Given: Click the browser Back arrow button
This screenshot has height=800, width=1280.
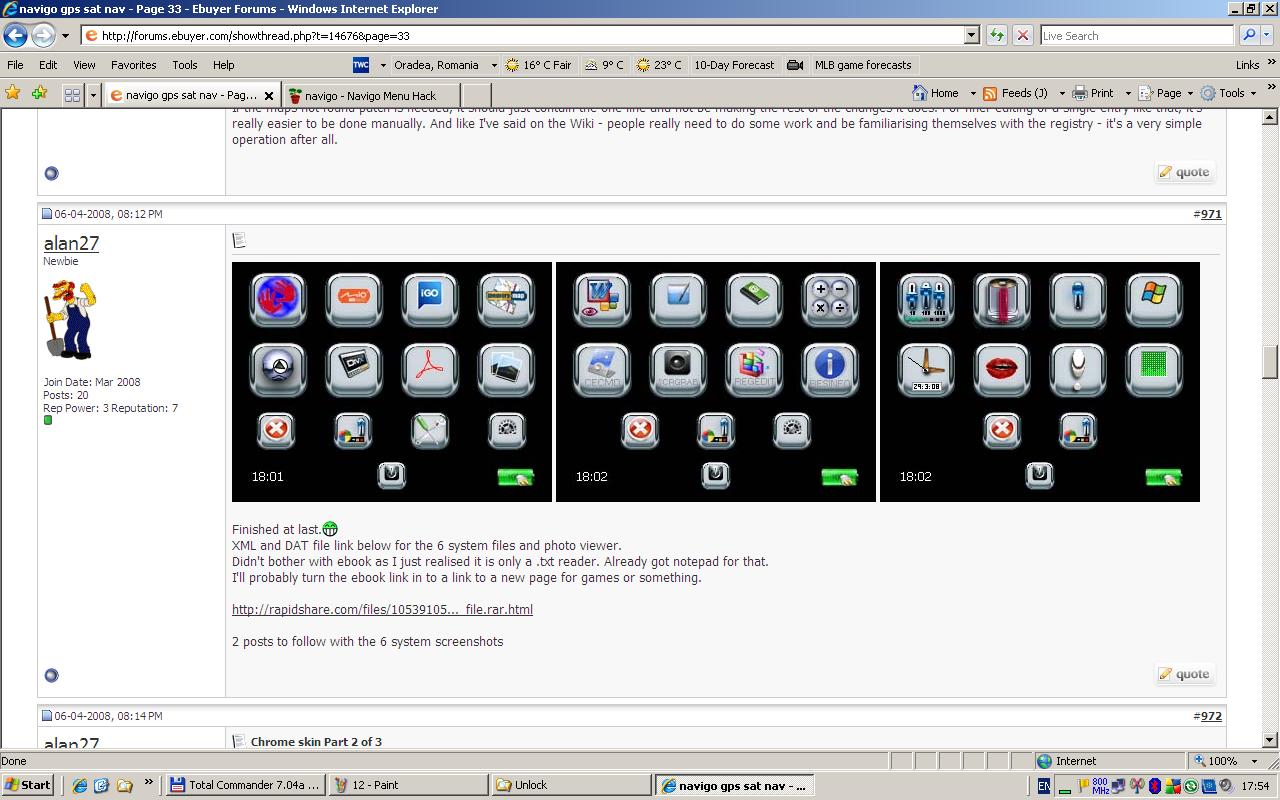Looking at the screenshot, I should tap(15, 35).
